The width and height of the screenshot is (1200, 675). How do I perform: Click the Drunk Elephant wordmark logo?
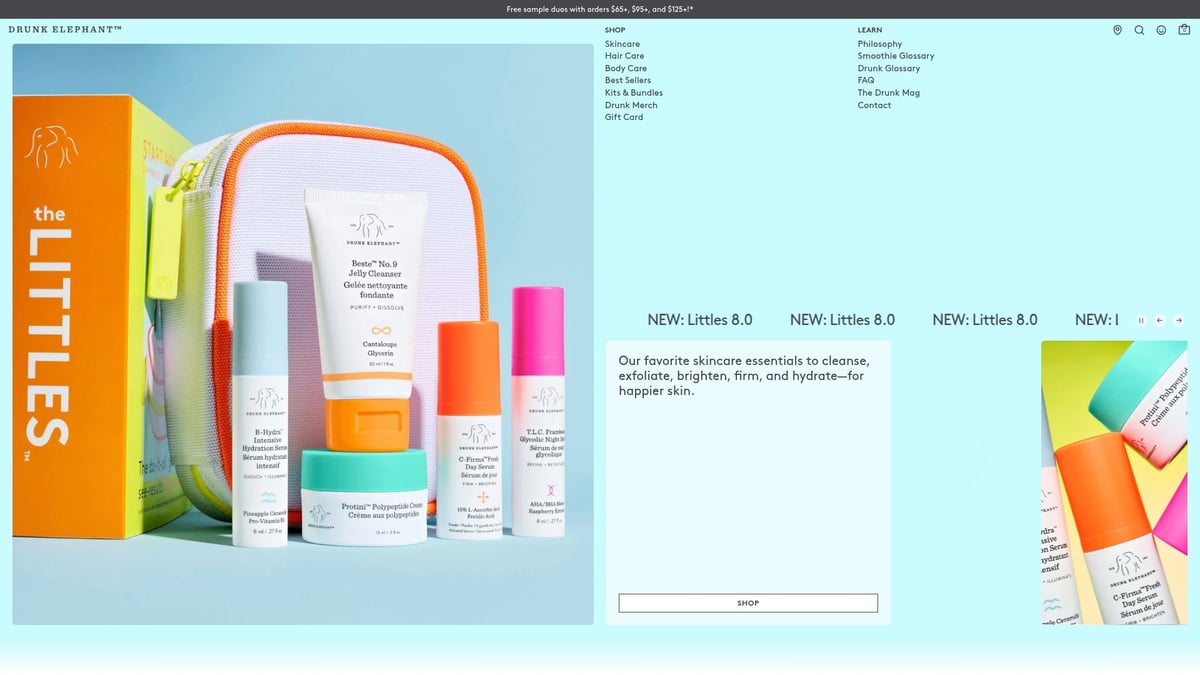coord(64,30)
